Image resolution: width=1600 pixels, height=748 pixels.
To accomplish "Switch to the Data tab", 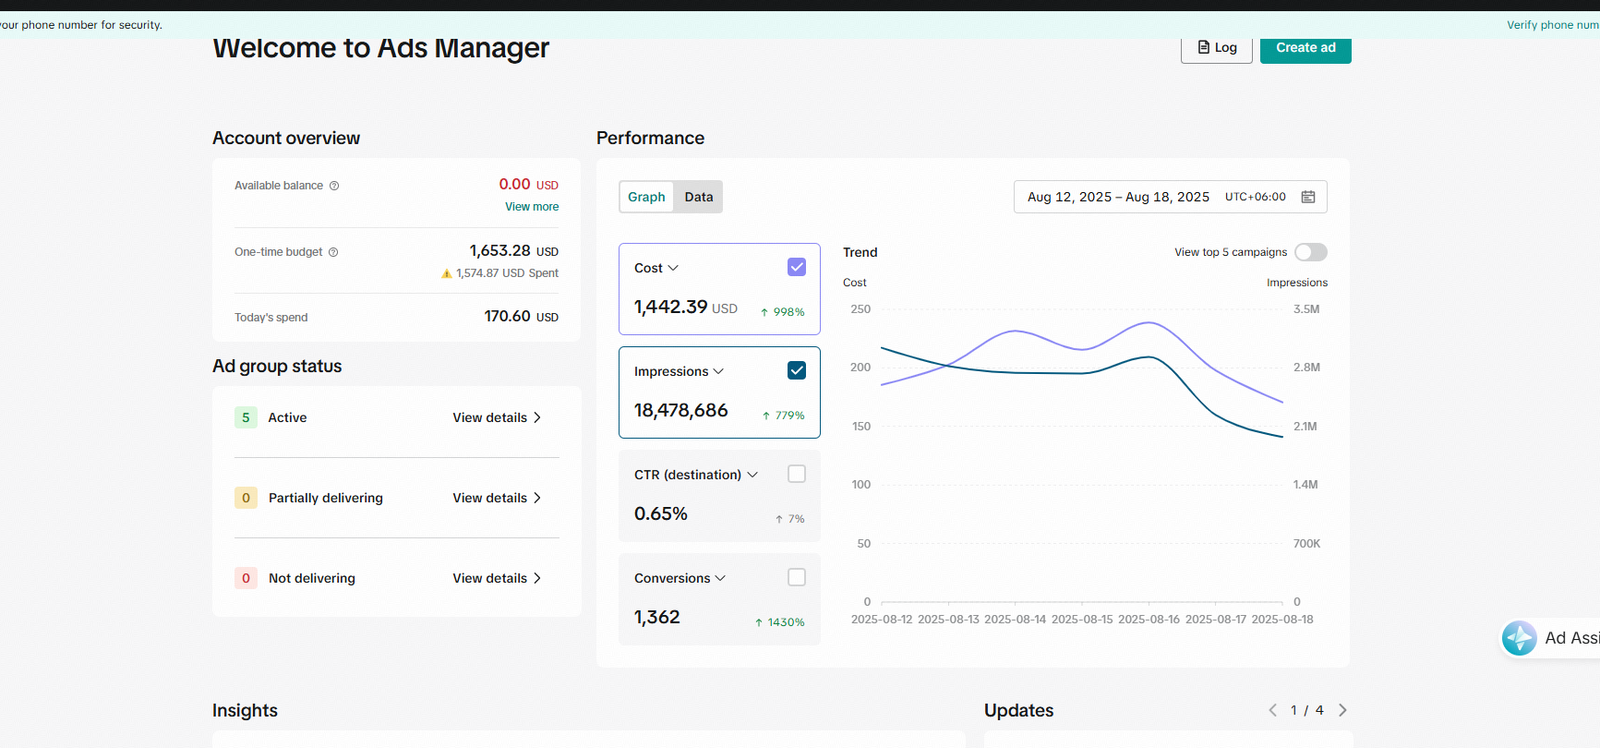I will [698, 197].
